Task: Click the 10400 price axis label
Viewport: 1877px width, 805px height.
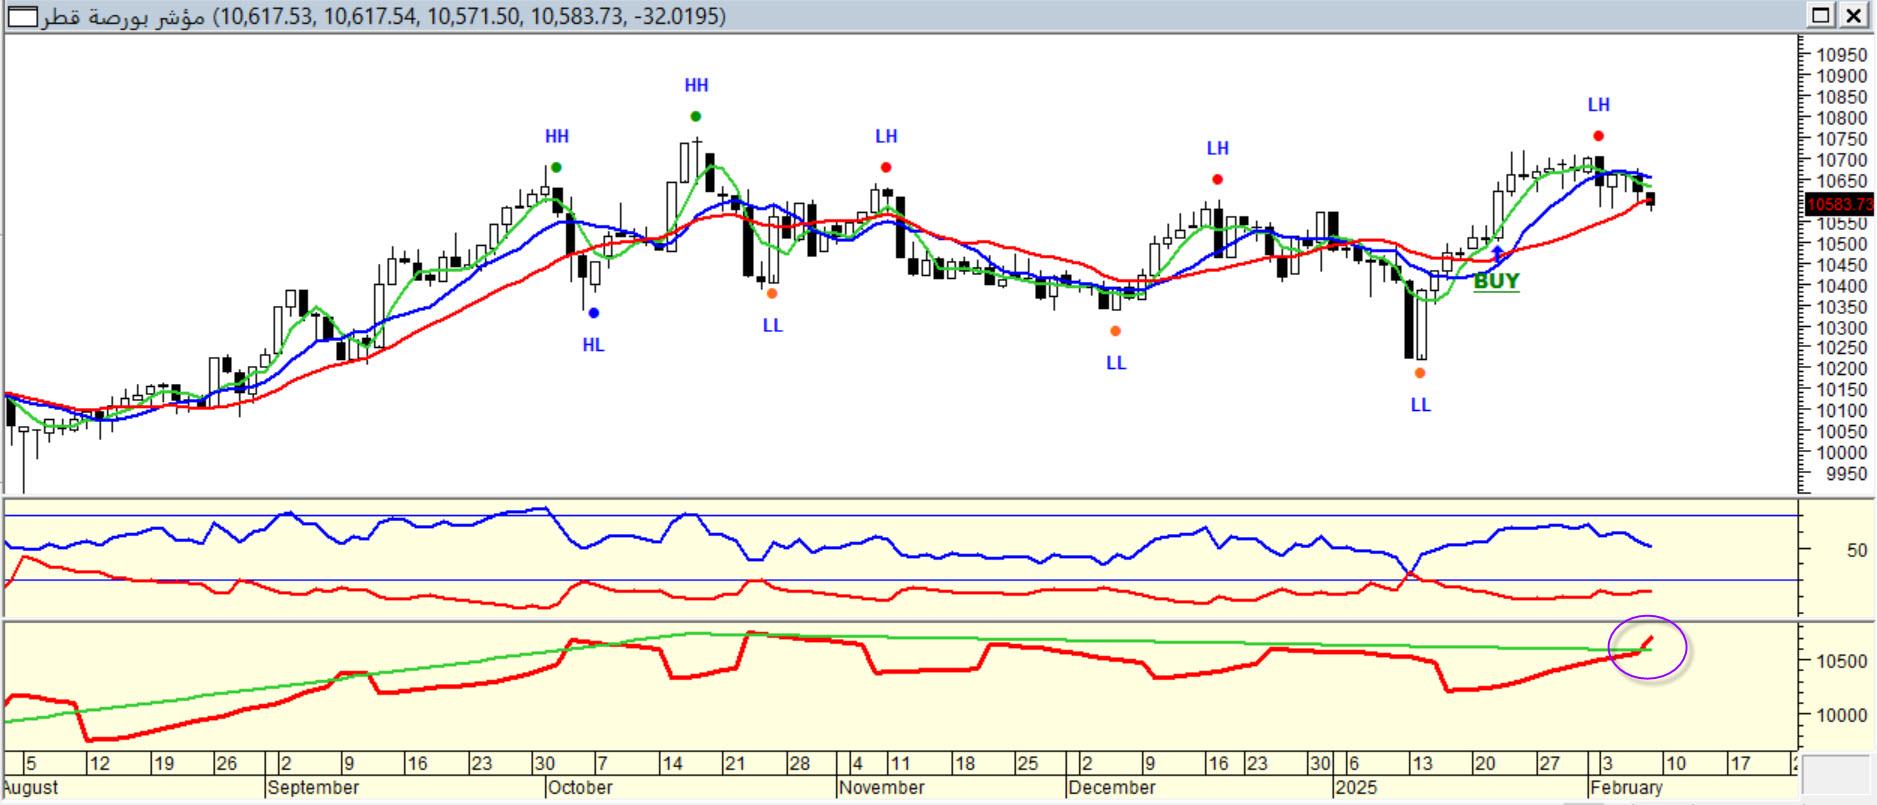Action: click(x=1842, y=286)
